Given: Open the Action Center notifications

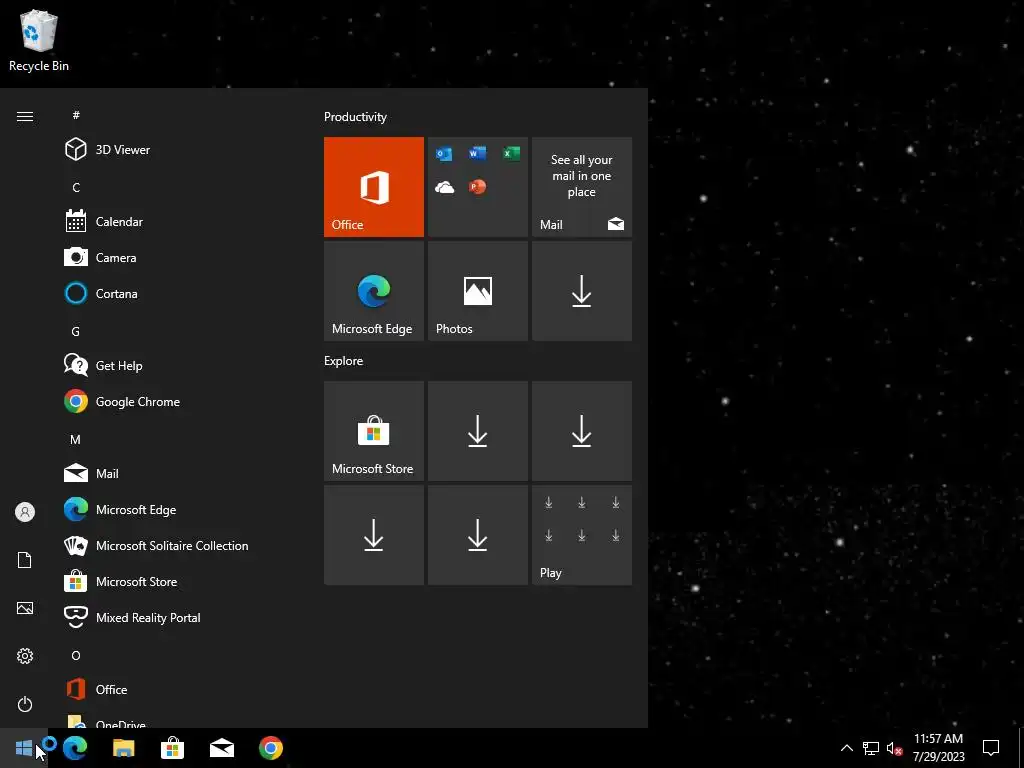Looking at the screenshot, I should [991, 748].
